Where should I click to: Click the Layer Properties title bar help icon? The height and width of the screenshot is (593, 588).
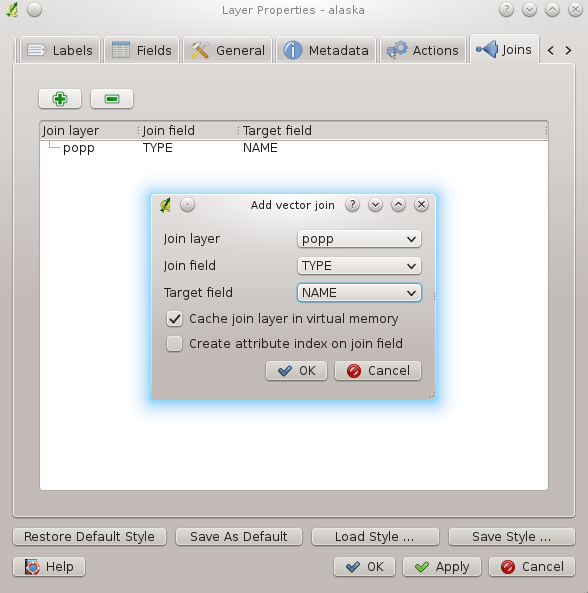506,10
